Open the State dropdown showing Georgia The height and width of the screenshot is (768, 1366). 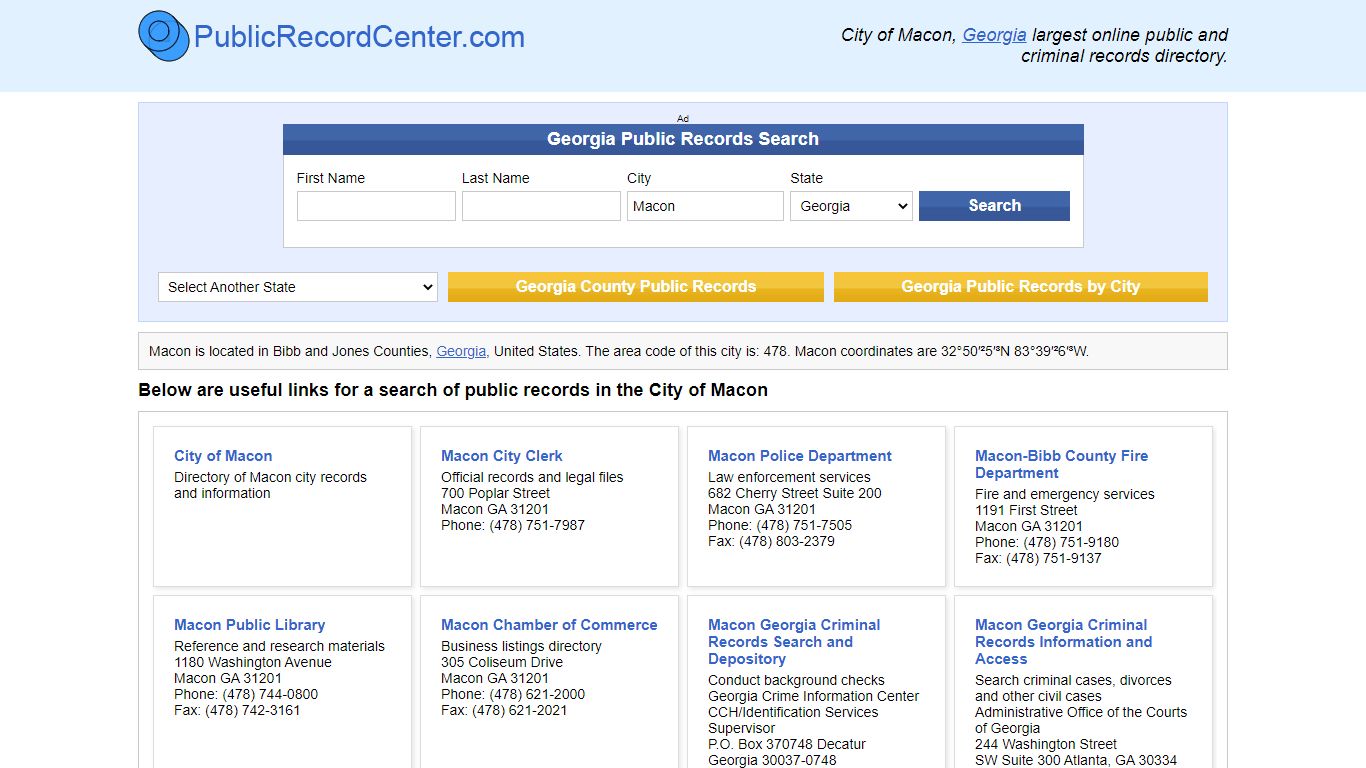pyautogui.click(x=851, y=206)
